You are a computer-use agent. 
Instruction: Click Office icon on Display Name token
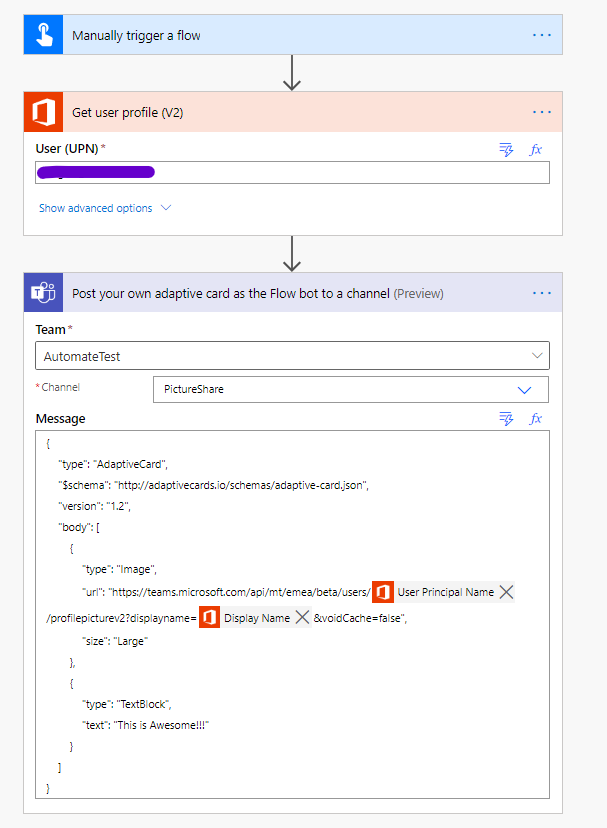[209, 617]
